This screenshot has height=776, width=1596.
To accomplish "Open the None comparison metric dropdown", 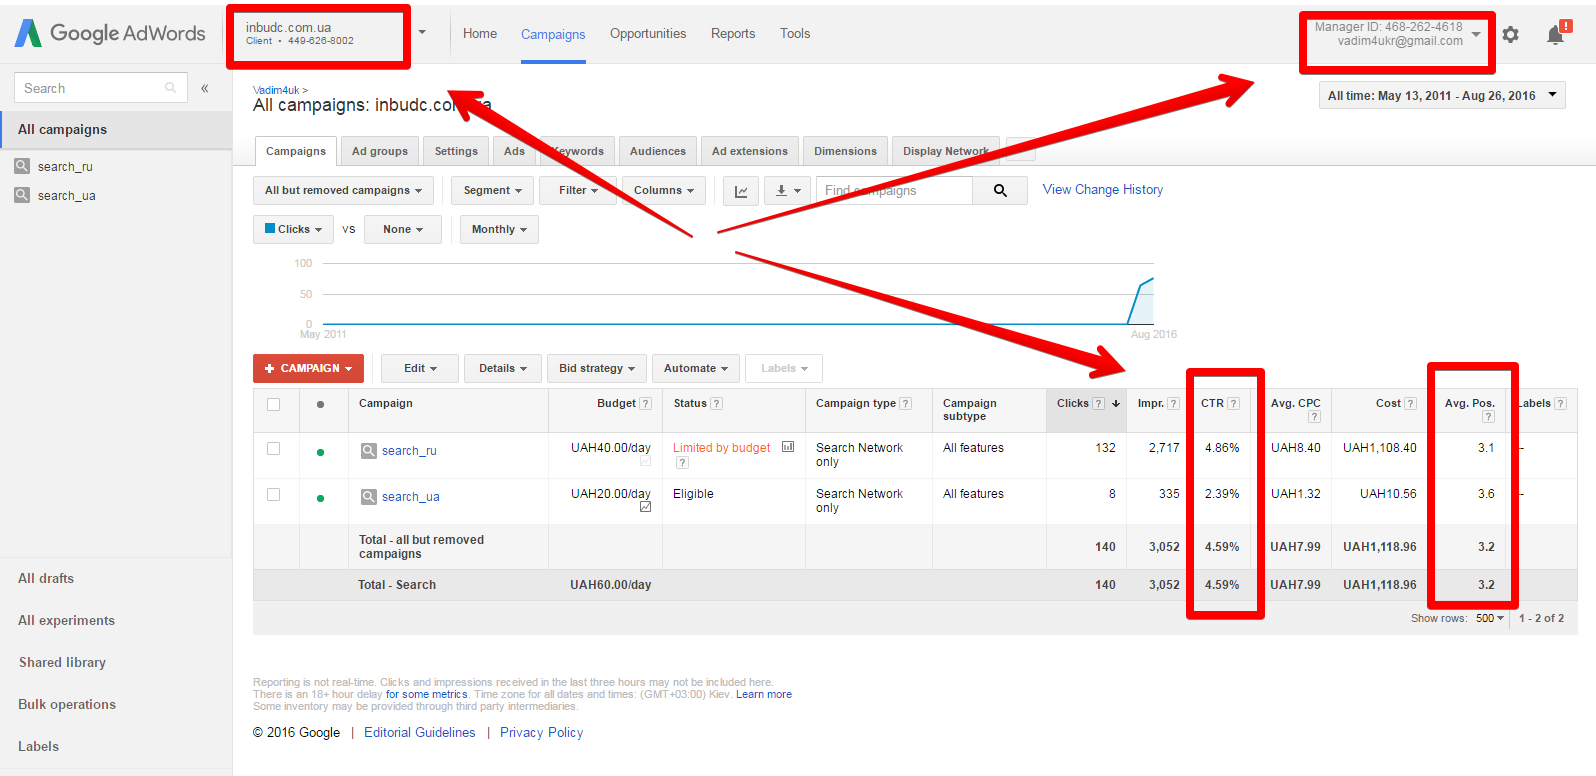I will (403, 229).
